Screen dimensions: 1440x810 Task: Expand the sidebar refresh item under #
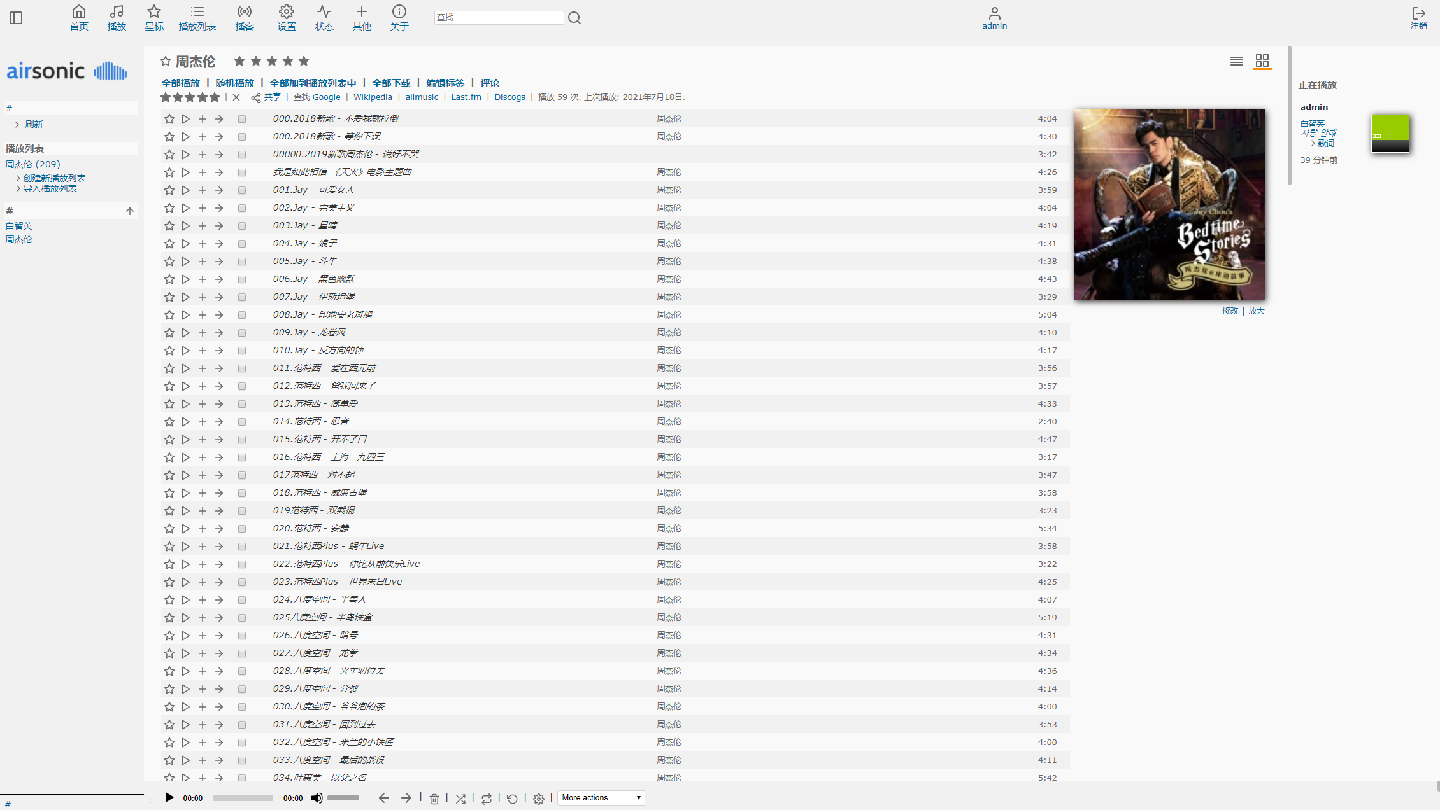(x=34, y=124)
